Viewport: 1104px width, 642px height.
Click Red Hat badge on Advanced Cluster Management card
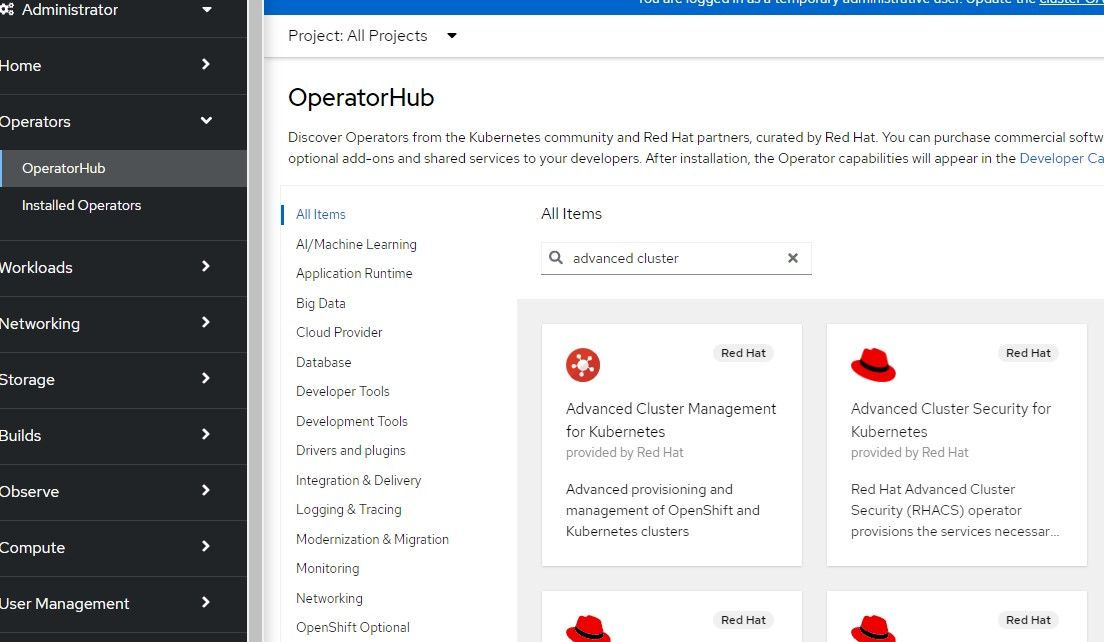click(x=743, y=353)
